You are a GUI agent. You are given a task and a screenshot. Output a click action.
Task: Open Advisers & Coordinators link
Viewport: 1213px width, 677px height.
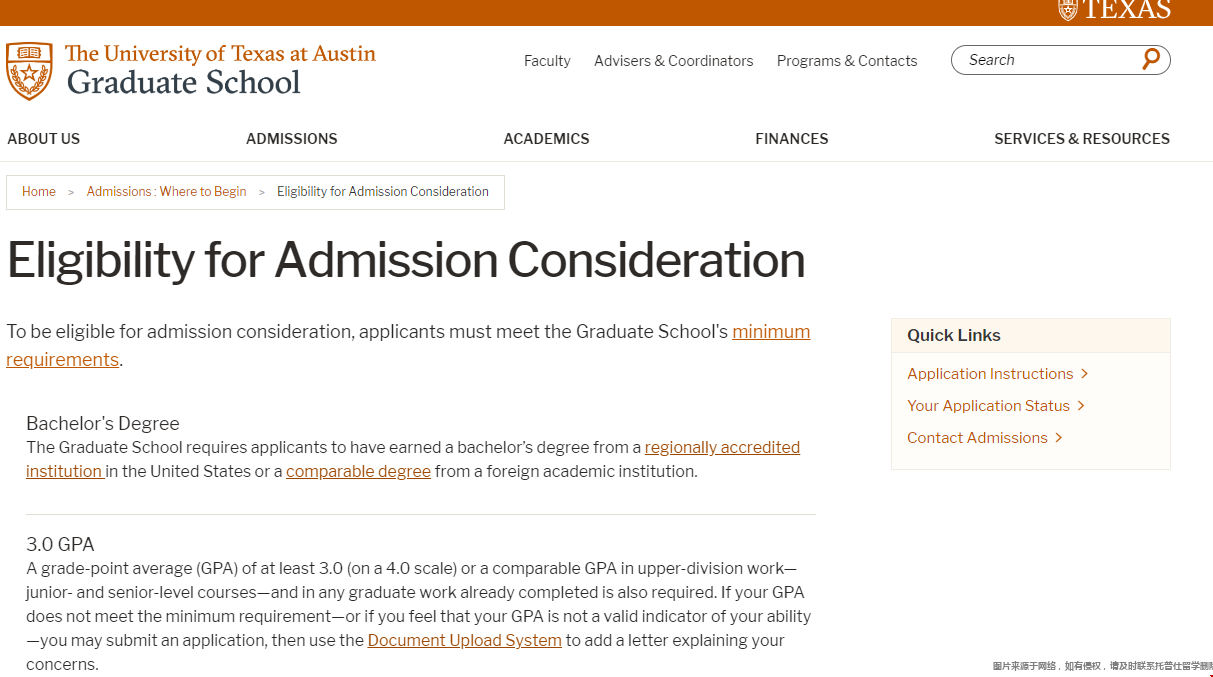(x=674, y=61)
